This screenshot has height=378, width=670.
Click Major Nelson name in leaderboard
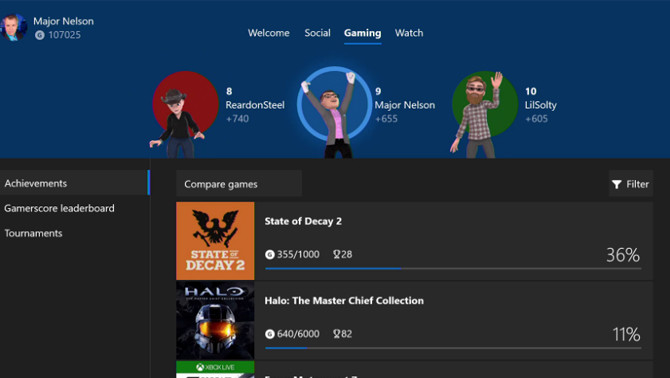pyautogui.click(x=405, y=105)
